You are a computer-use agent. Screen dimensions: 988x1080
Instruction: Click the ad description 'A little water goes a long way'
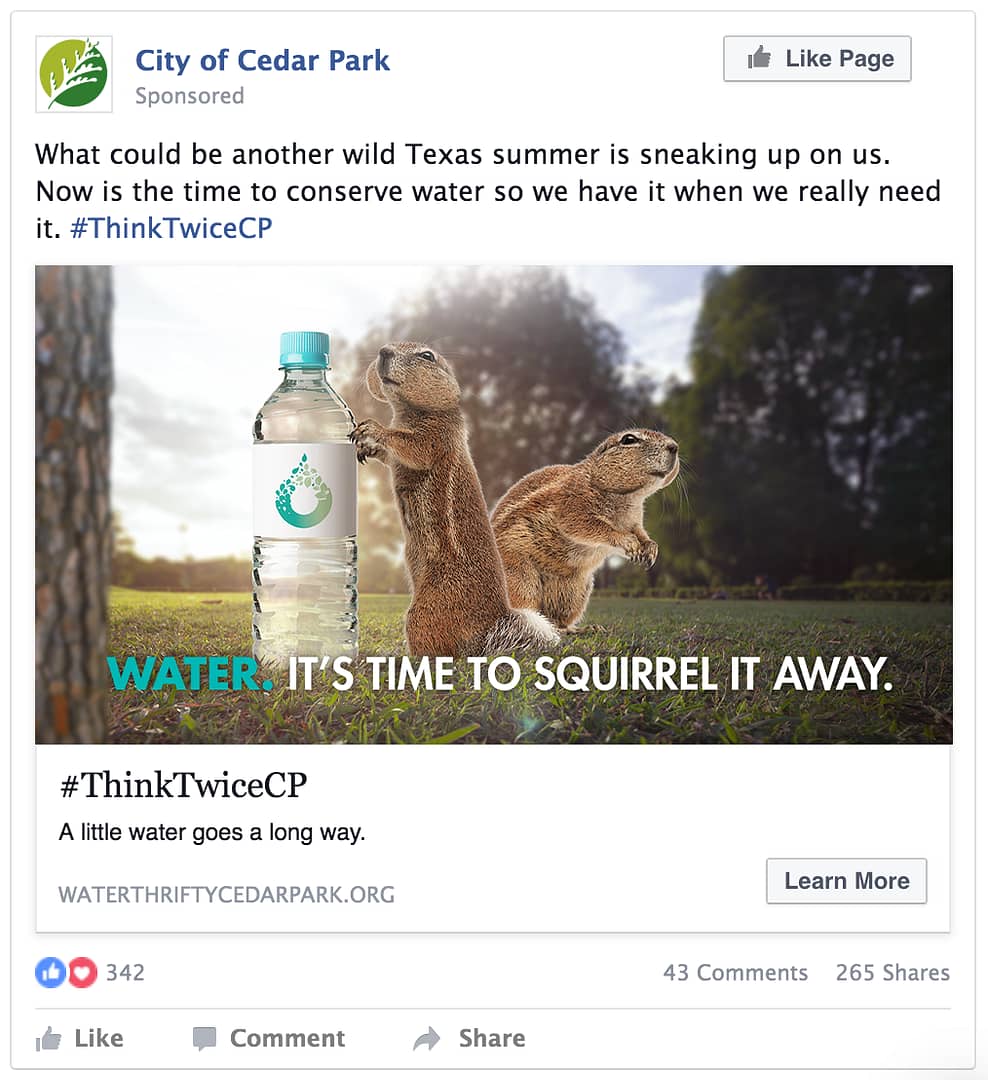click(212, 832)
